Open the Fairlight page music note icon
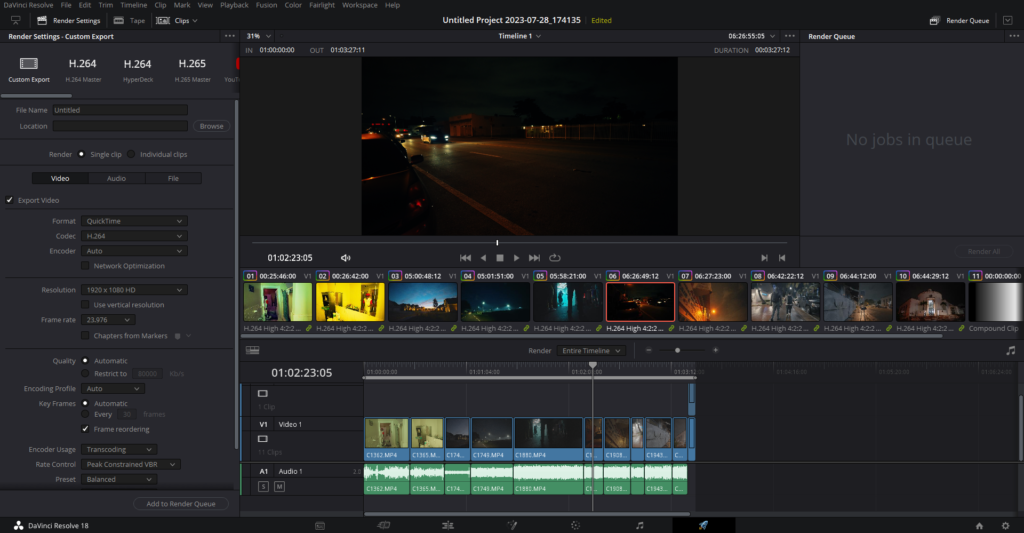 (x=639, y=525)
